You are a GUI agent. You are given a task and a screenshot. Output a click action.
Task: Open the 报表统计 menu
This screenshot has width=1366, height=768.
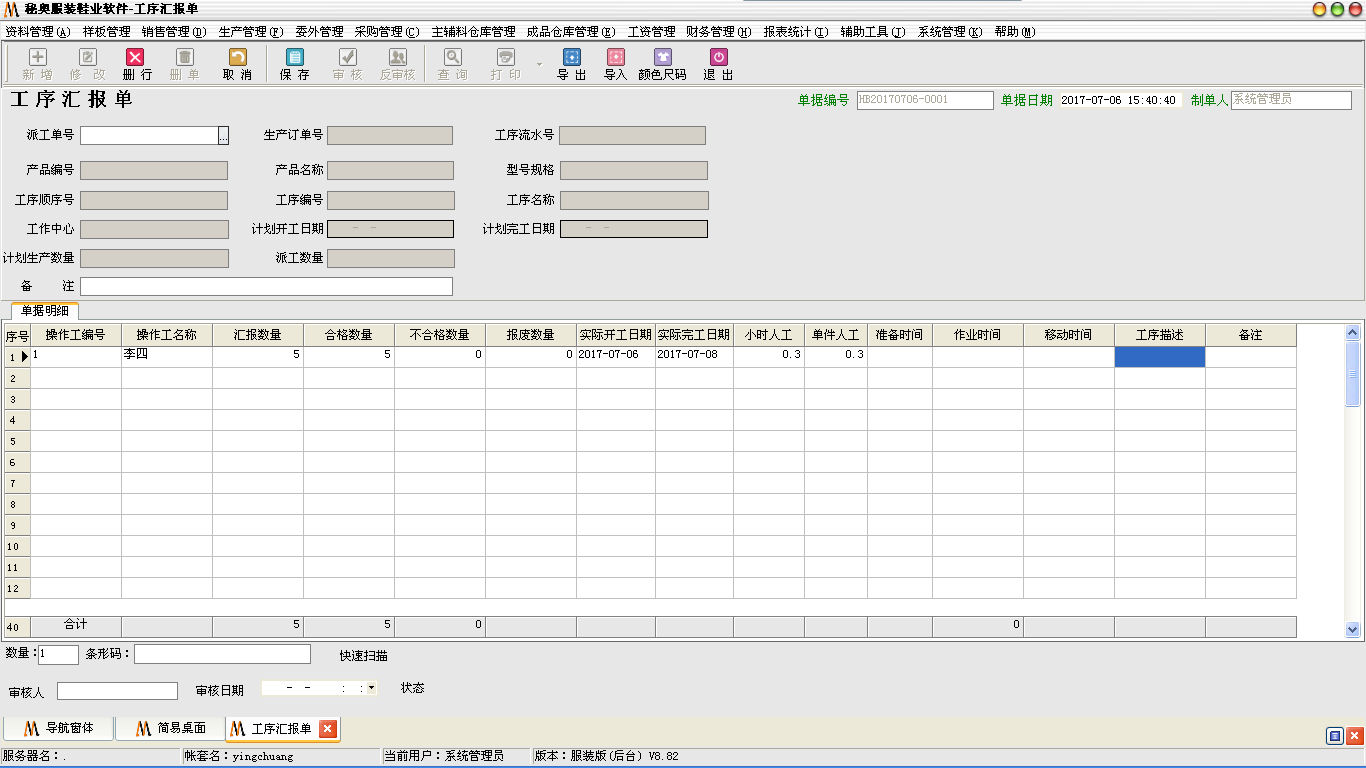[795, 32]
